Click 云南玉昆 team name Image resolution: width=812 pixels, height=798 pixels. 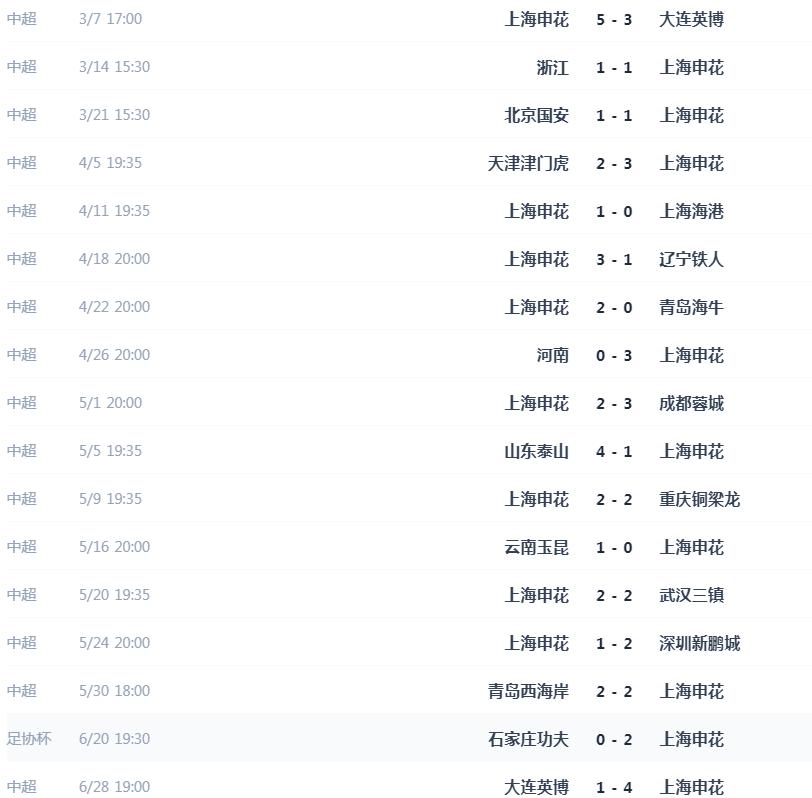coord(536,547)
